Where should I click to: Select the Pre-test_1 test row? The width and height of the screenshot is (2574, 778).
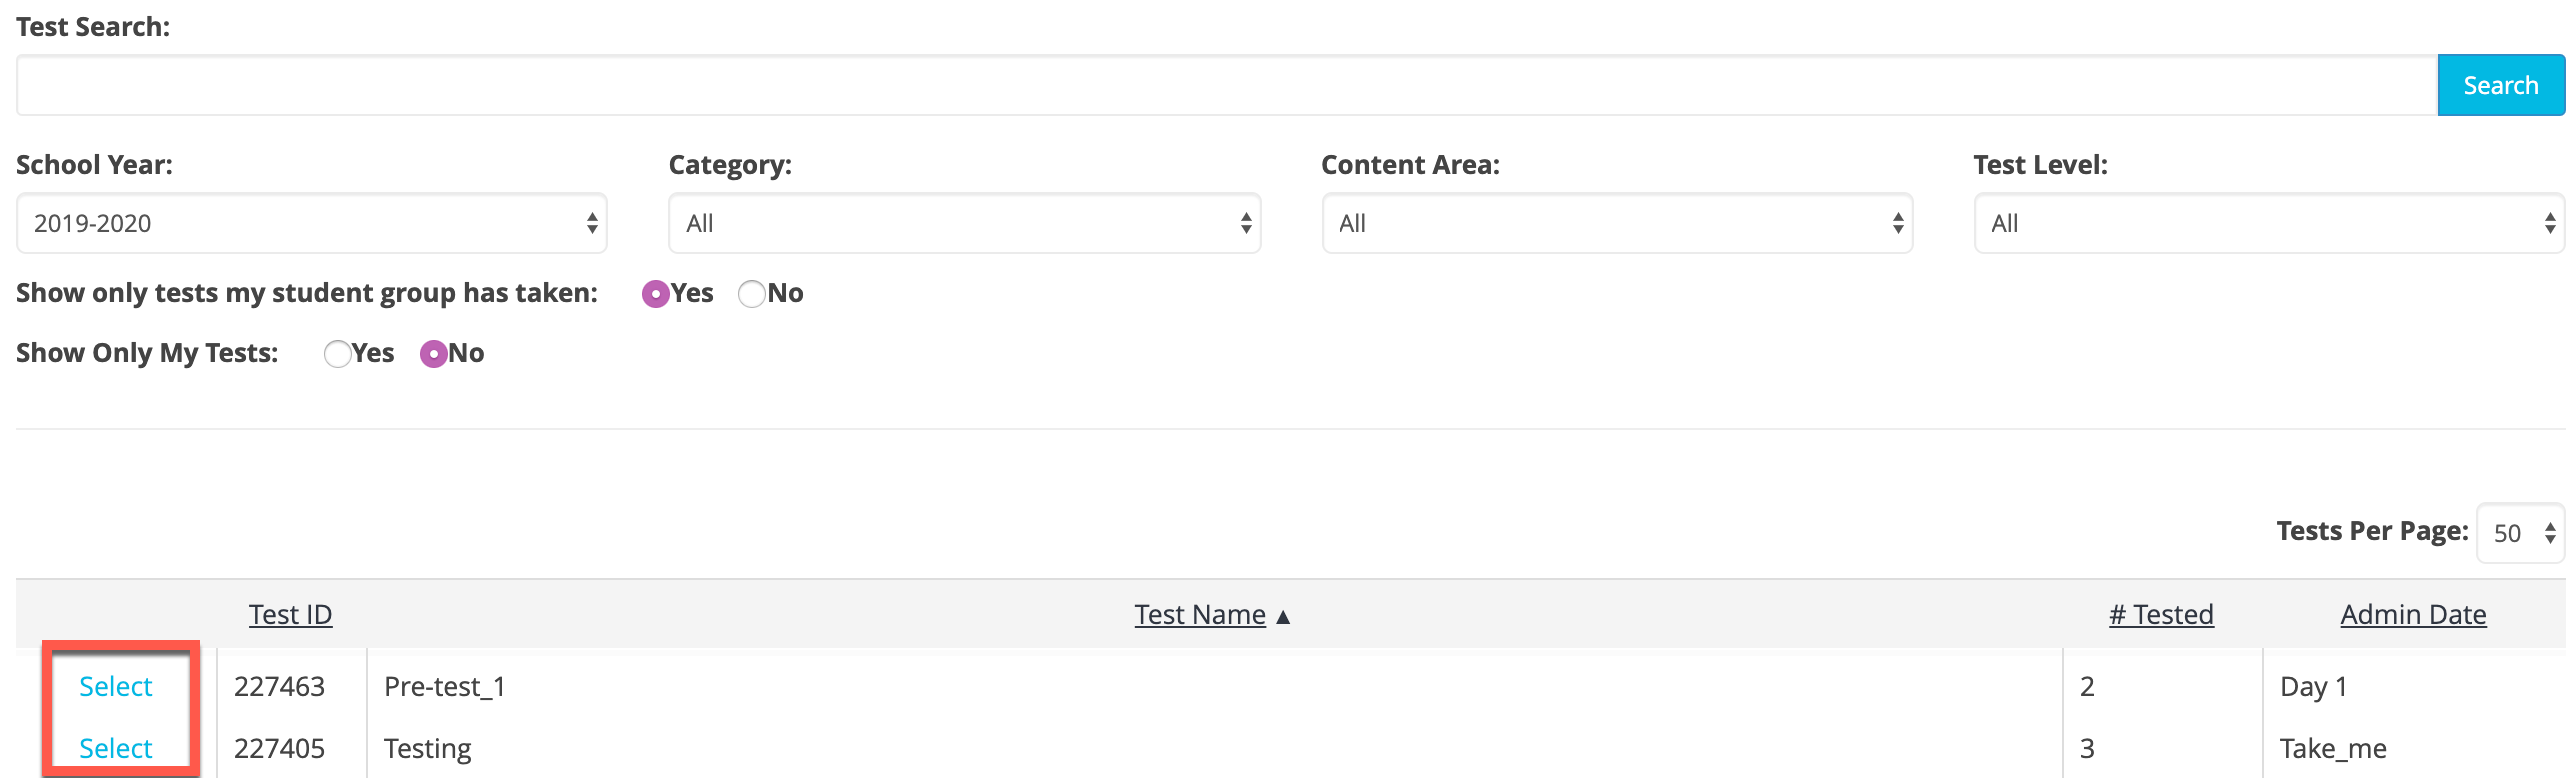point(116,686)
